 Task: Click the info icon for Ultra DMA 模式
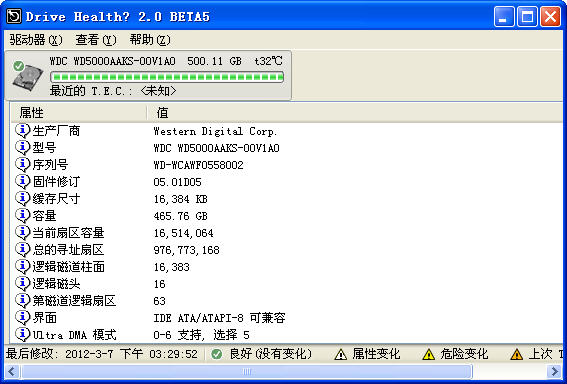(22, 334)
